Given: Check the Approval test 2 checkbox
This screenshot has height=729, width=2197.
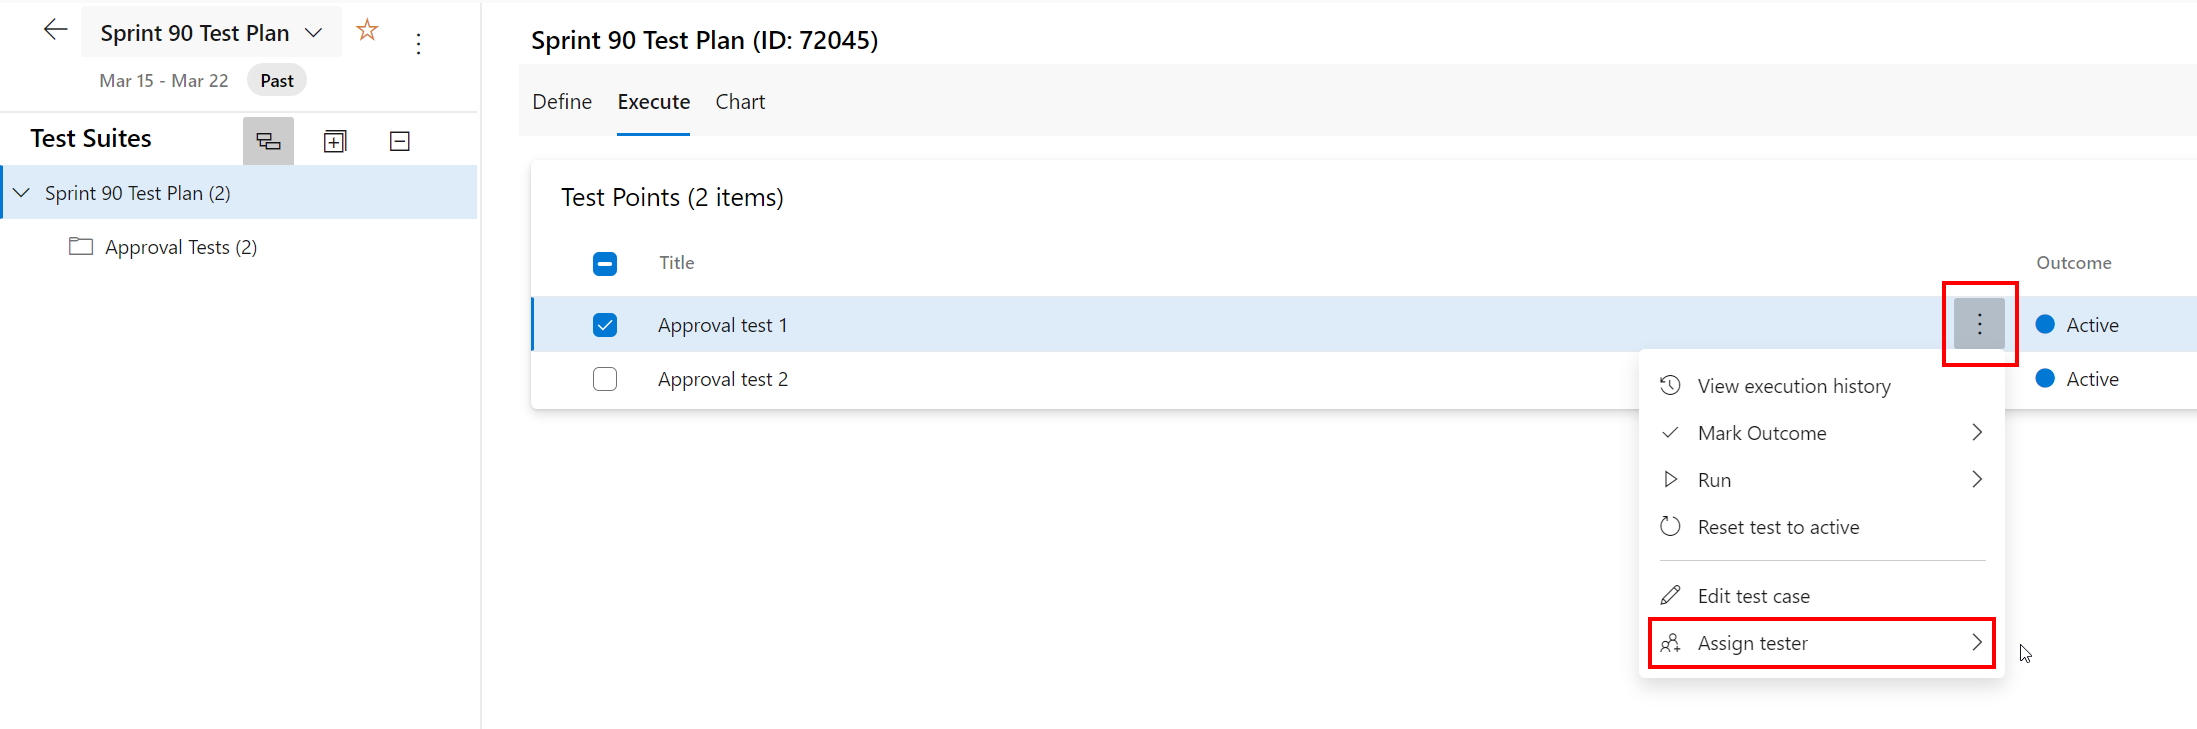Looking at the screenshot, I should point(605,379).
